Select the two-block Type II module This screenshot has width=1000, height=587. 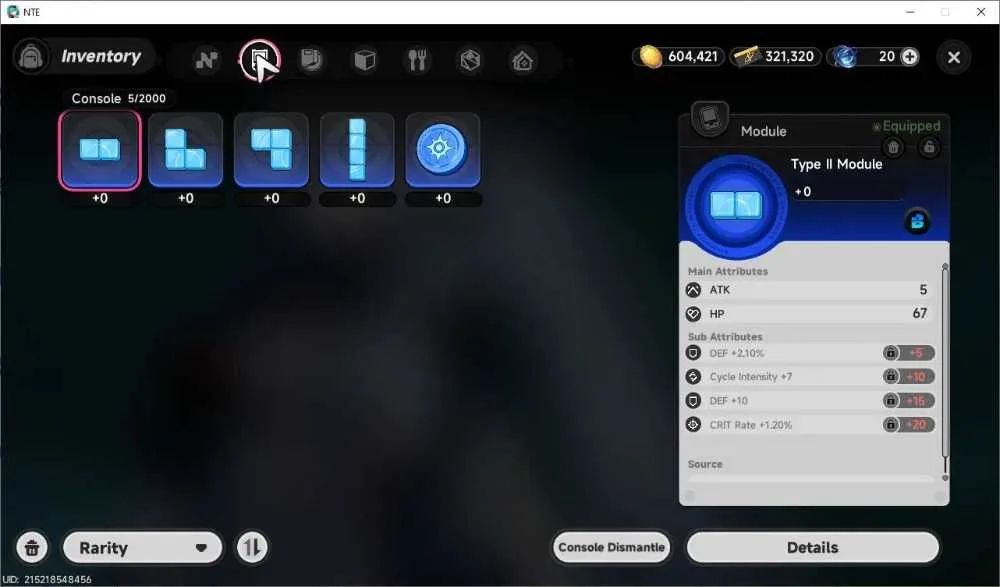point(99,150)
